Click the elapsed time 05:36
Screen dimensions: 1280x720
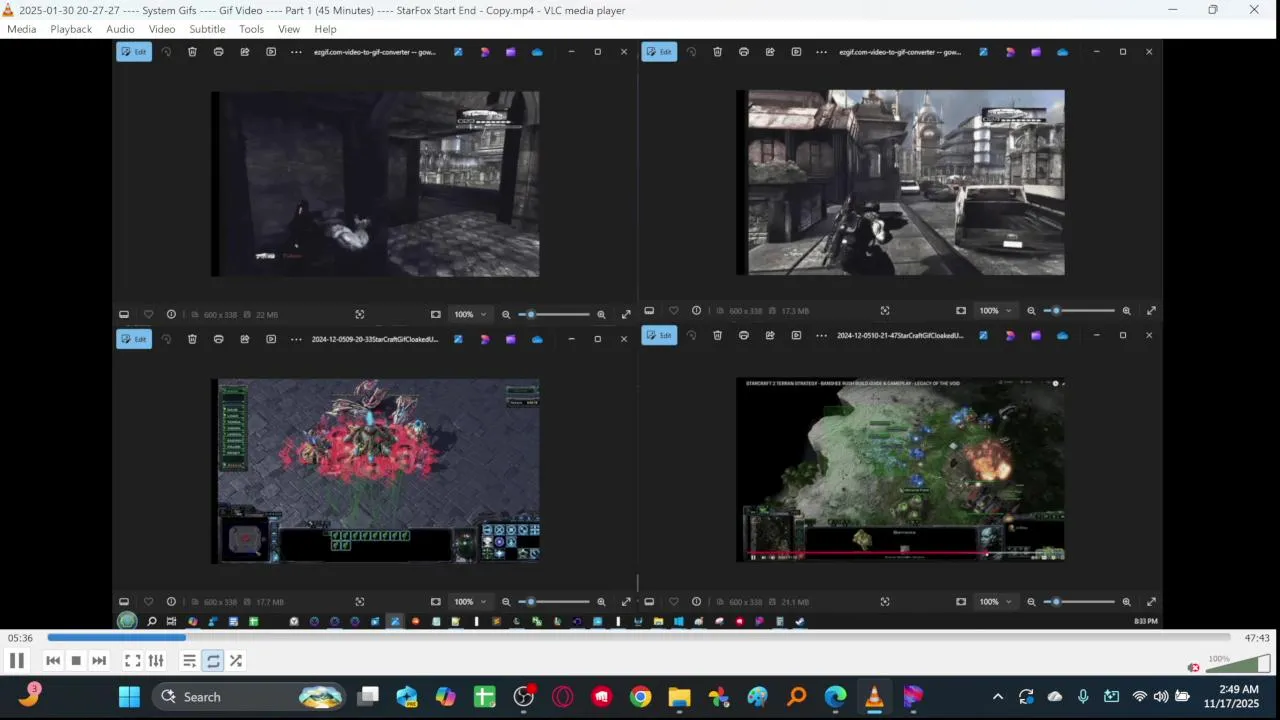point(20,638)
